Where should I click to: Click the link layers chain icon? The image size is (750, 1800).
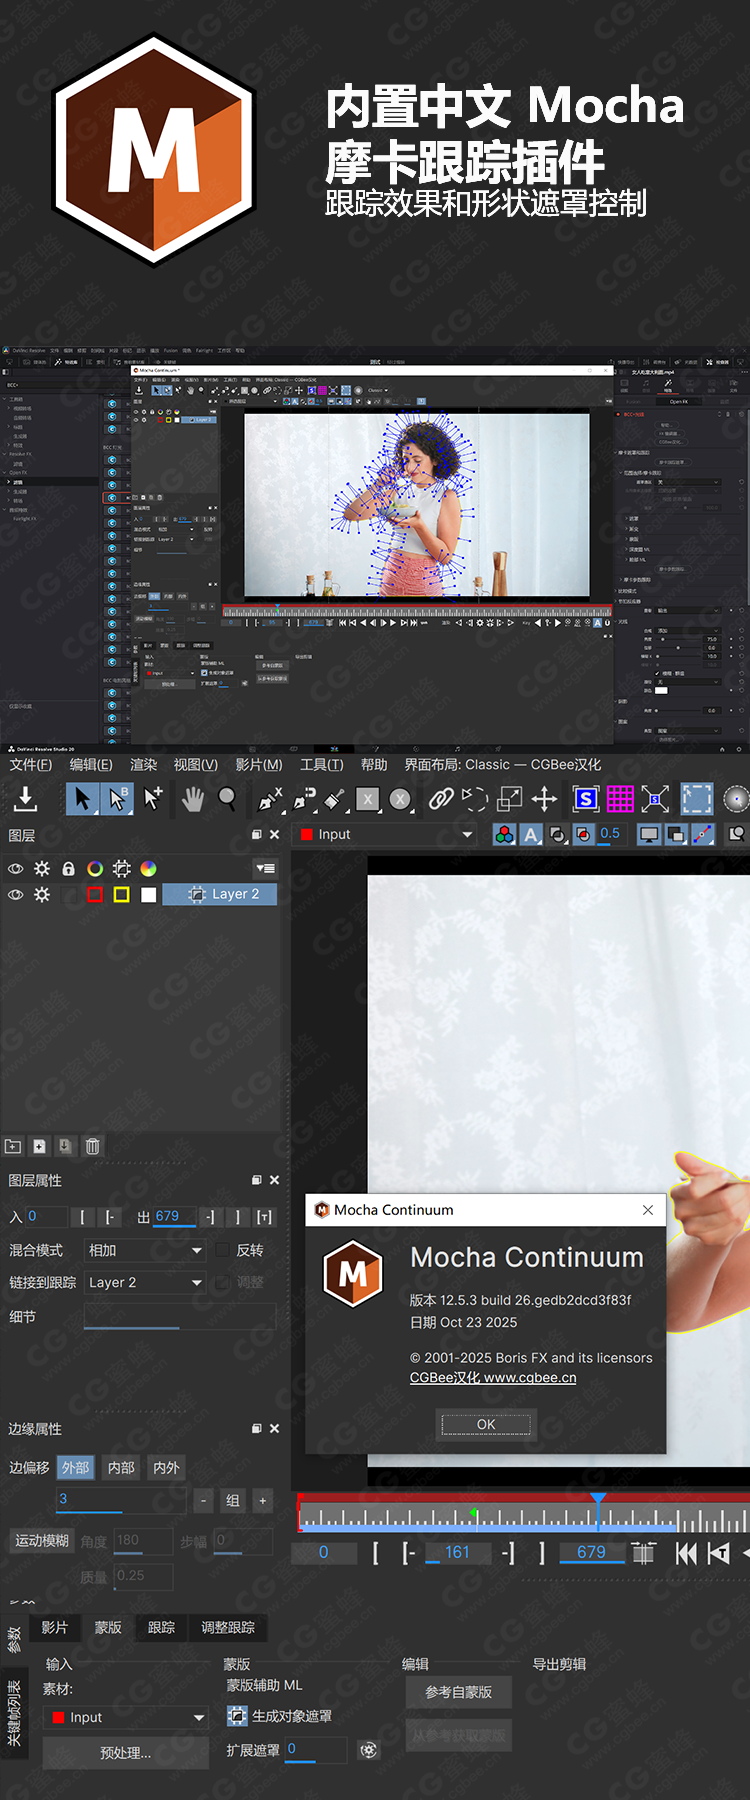(x=441, y=798)
